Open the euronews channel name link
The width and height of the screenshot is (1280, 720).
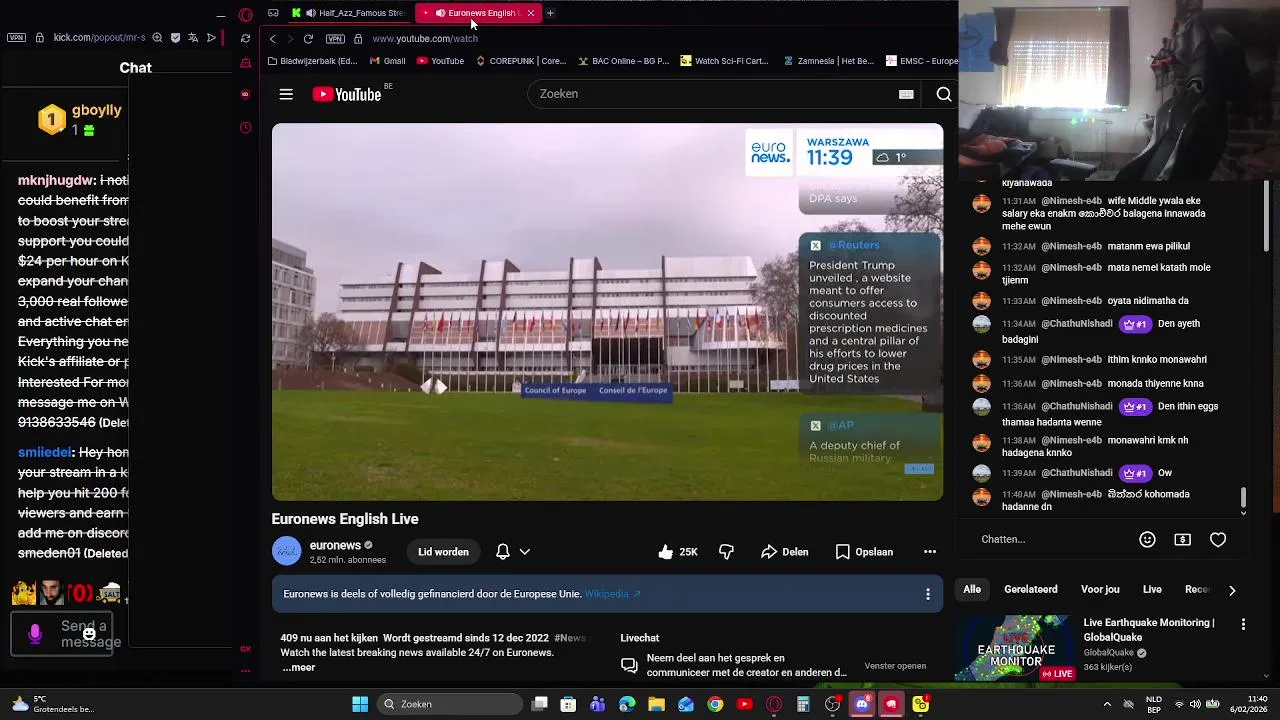pos(335,545)
